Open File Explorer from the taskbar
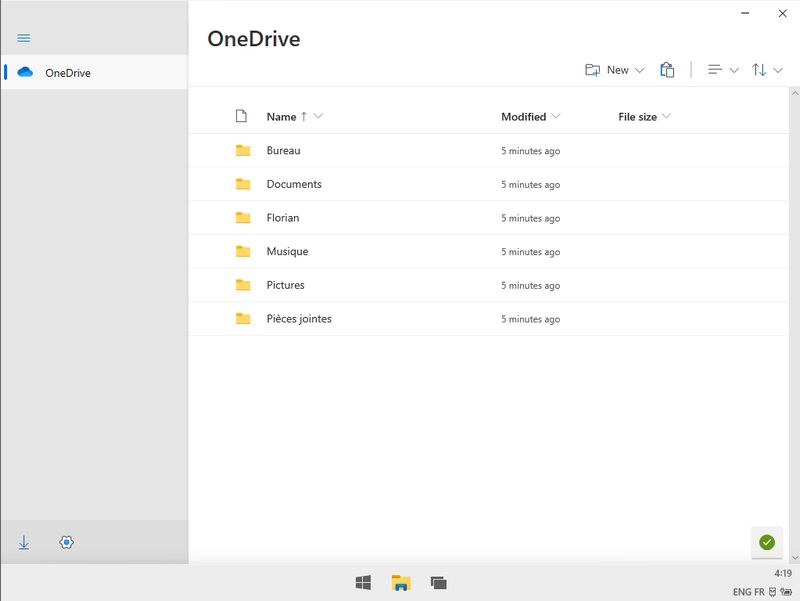The image size is (800, 601). [401, 582]
